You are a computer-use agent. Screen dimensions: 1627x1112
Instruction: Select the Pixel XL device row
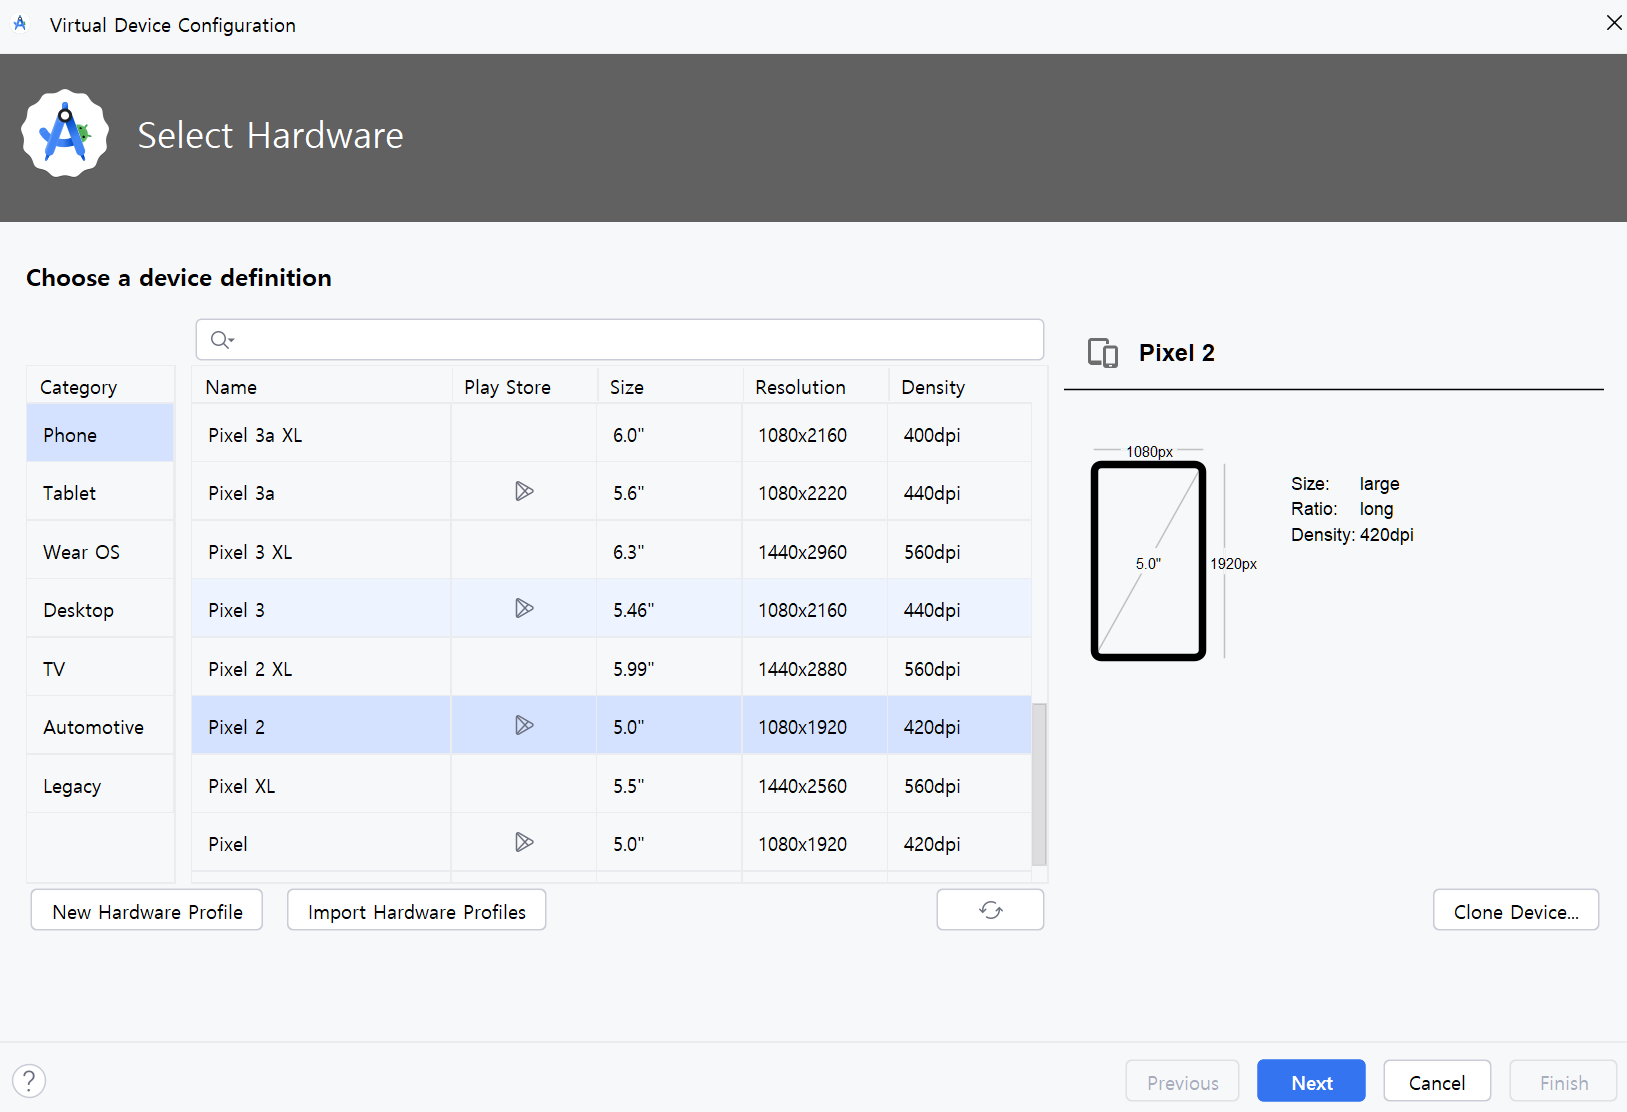coord(611,786)
